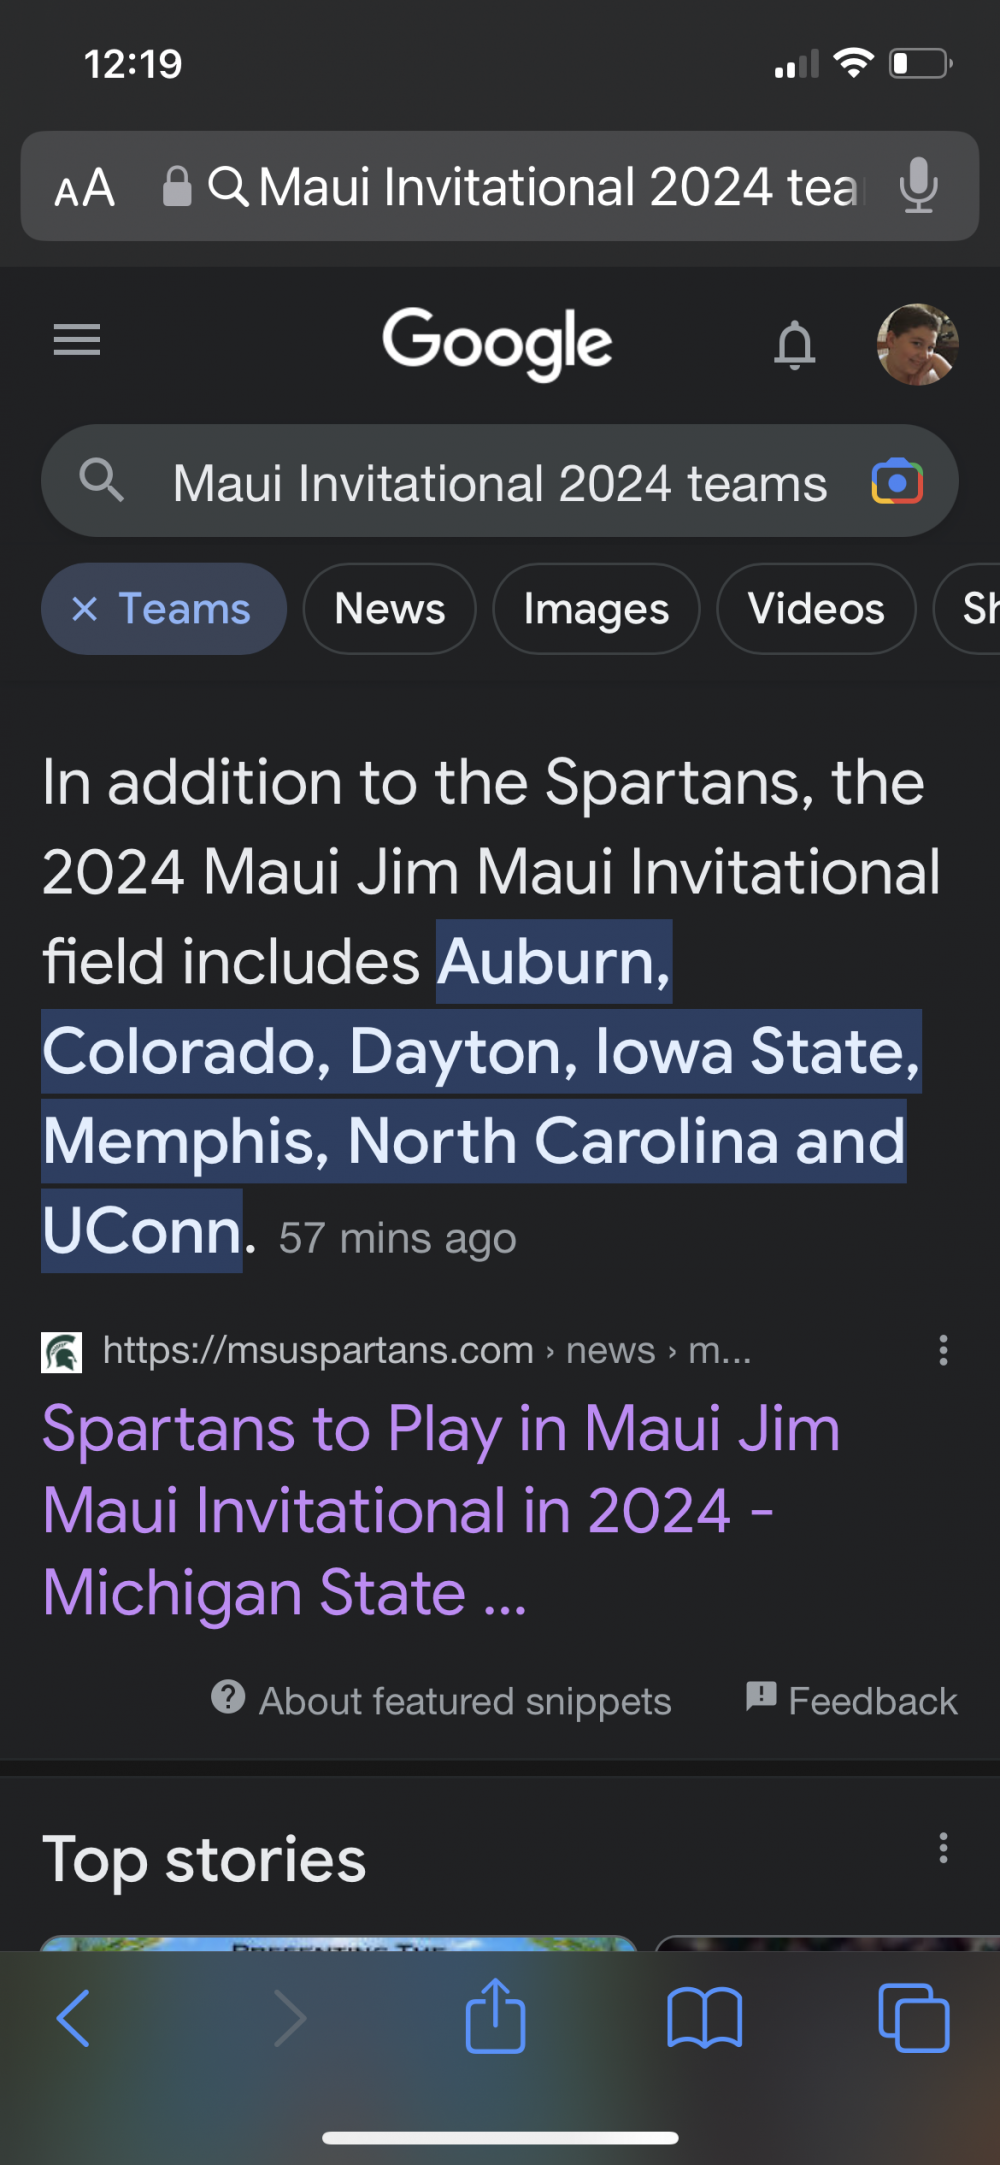The height and width of the screenshot is (2165, 1000).
Task: Open the Google hamburger menu
Action: tap(77, 341)
